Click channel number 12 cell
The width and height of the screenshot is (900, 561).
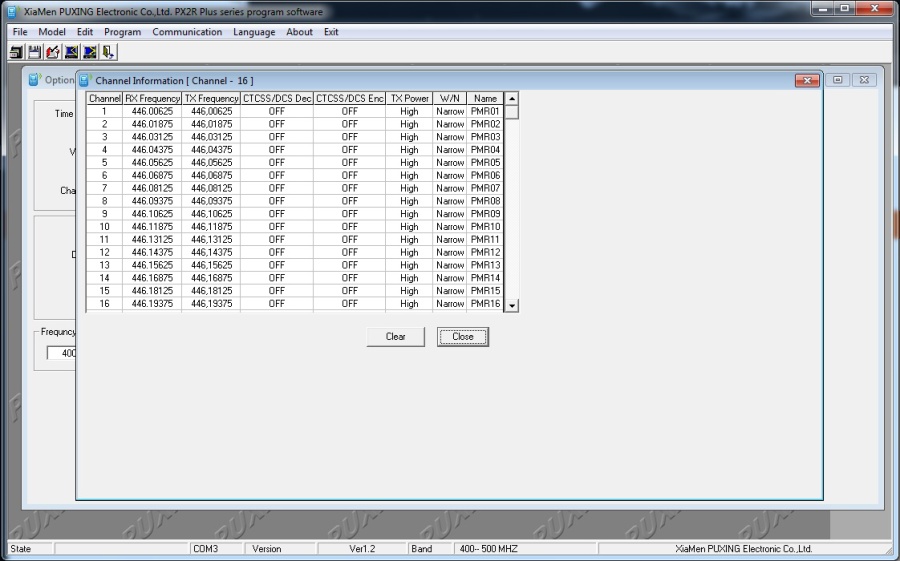click(x=104, y=252)
